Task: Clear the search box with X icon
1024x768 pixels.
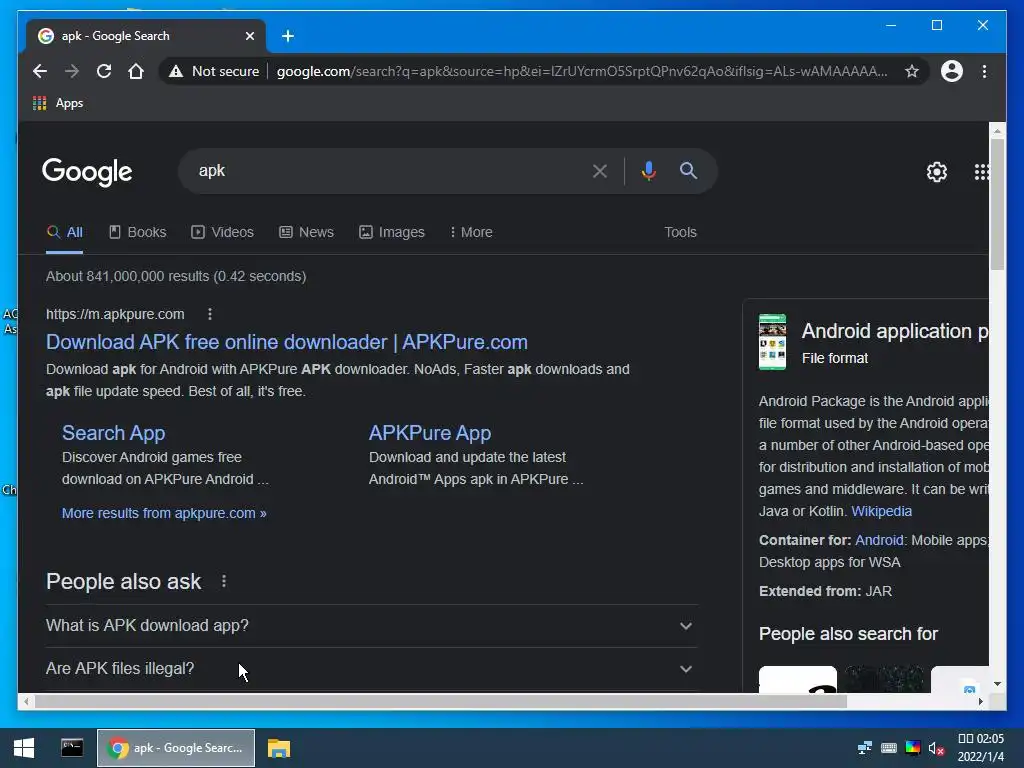Action: (x=600, y=171)
